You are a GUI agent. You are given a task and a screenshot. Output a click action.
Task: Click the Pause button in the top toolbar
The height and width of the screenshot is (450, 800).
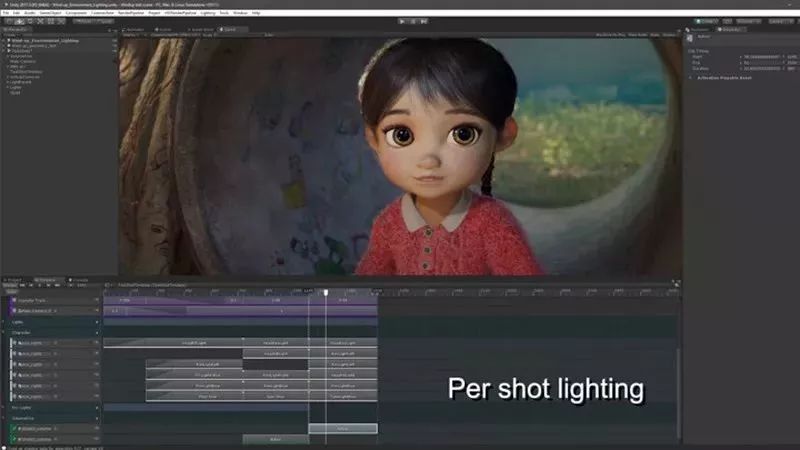coord(413,21)
